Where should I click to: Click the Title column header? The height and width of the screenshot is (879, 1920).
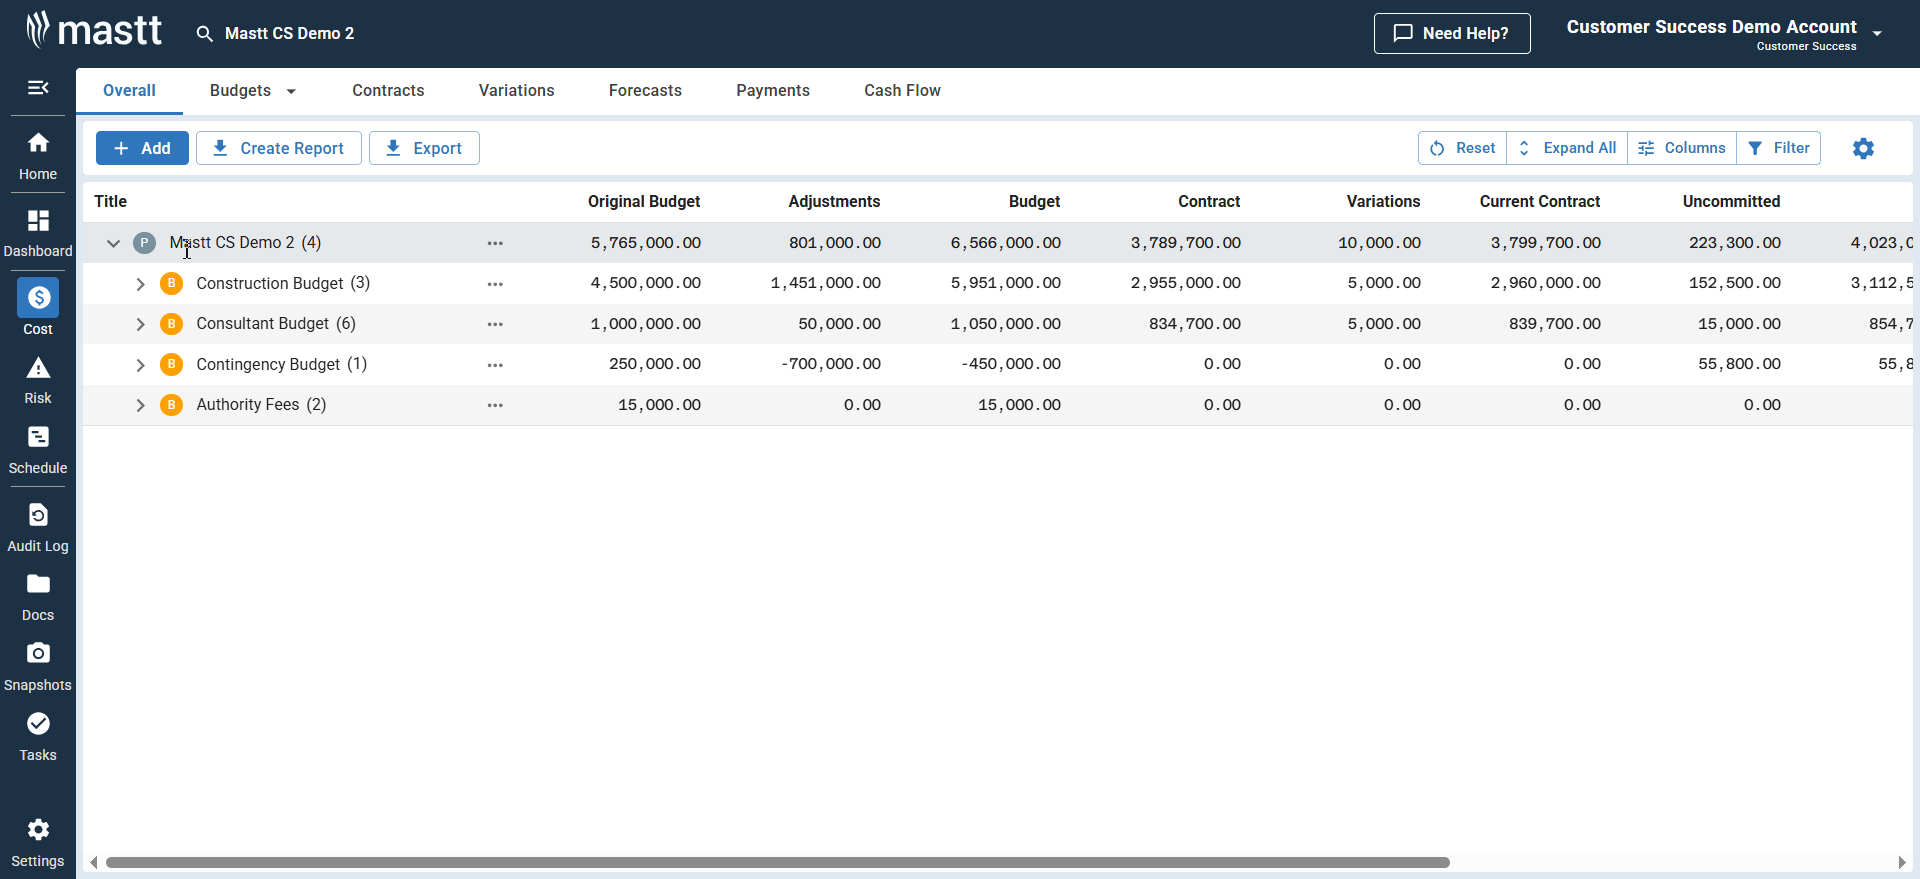(111, 202)
